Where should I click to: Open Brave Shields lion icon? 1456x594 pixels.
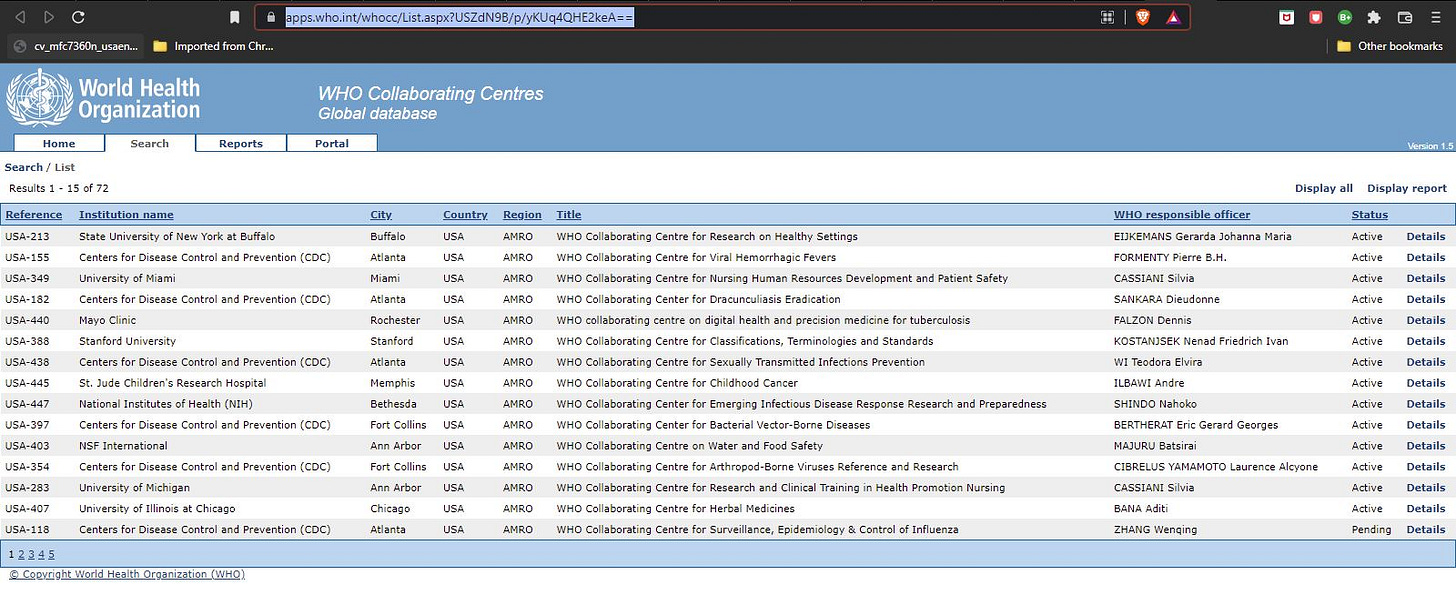1143,17
